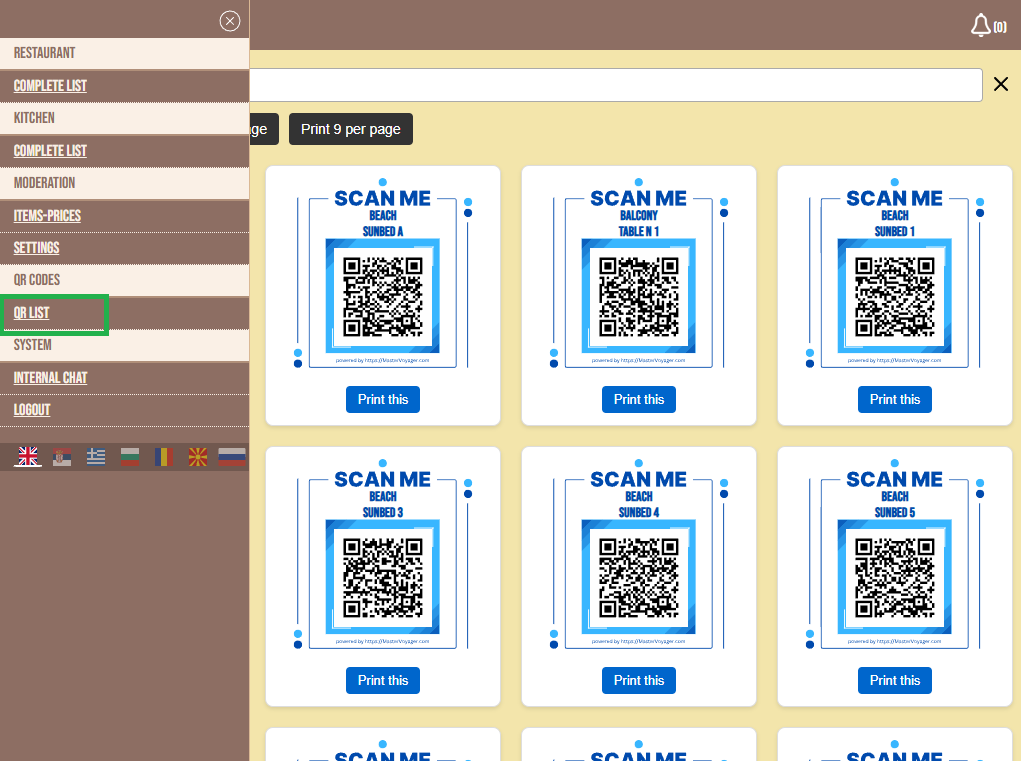Image resolution: width=1021 pixels, height=761 pixels.
Task: Click the Beach Sunbed A QR image
Action: click(383, 296)
